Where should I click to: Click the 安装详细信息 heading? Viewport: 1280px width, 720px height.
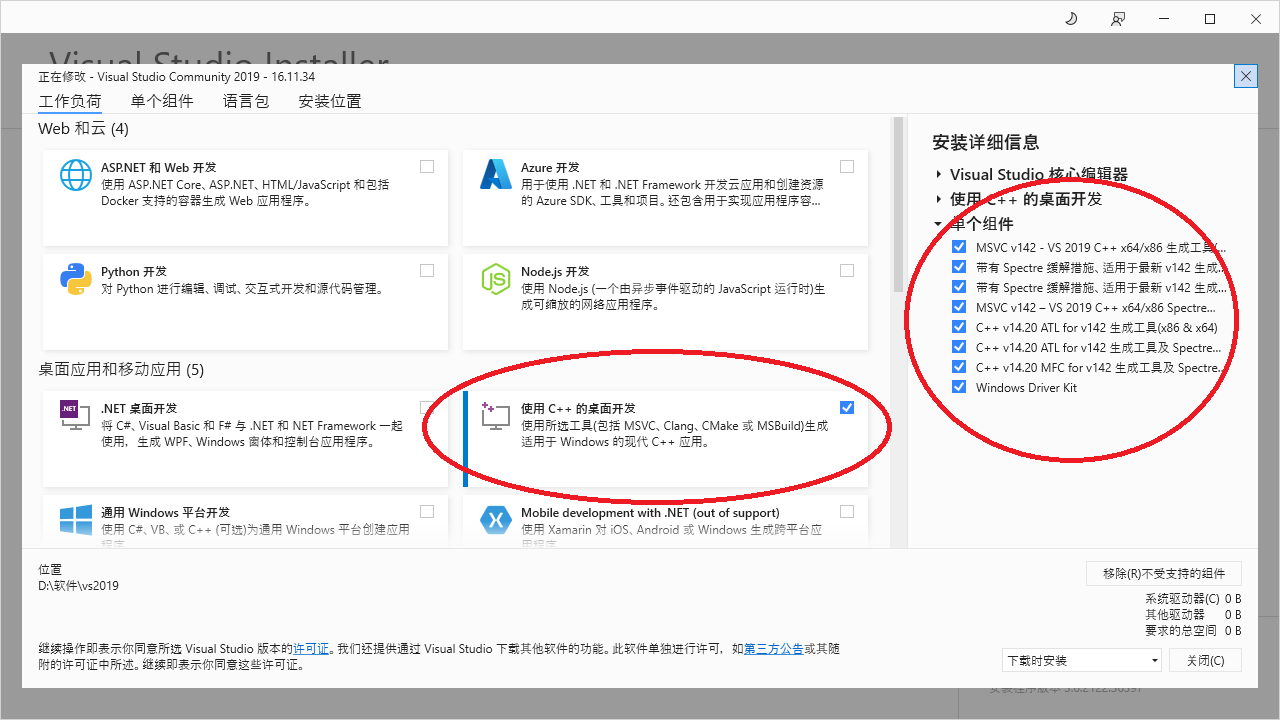[986, 143]
